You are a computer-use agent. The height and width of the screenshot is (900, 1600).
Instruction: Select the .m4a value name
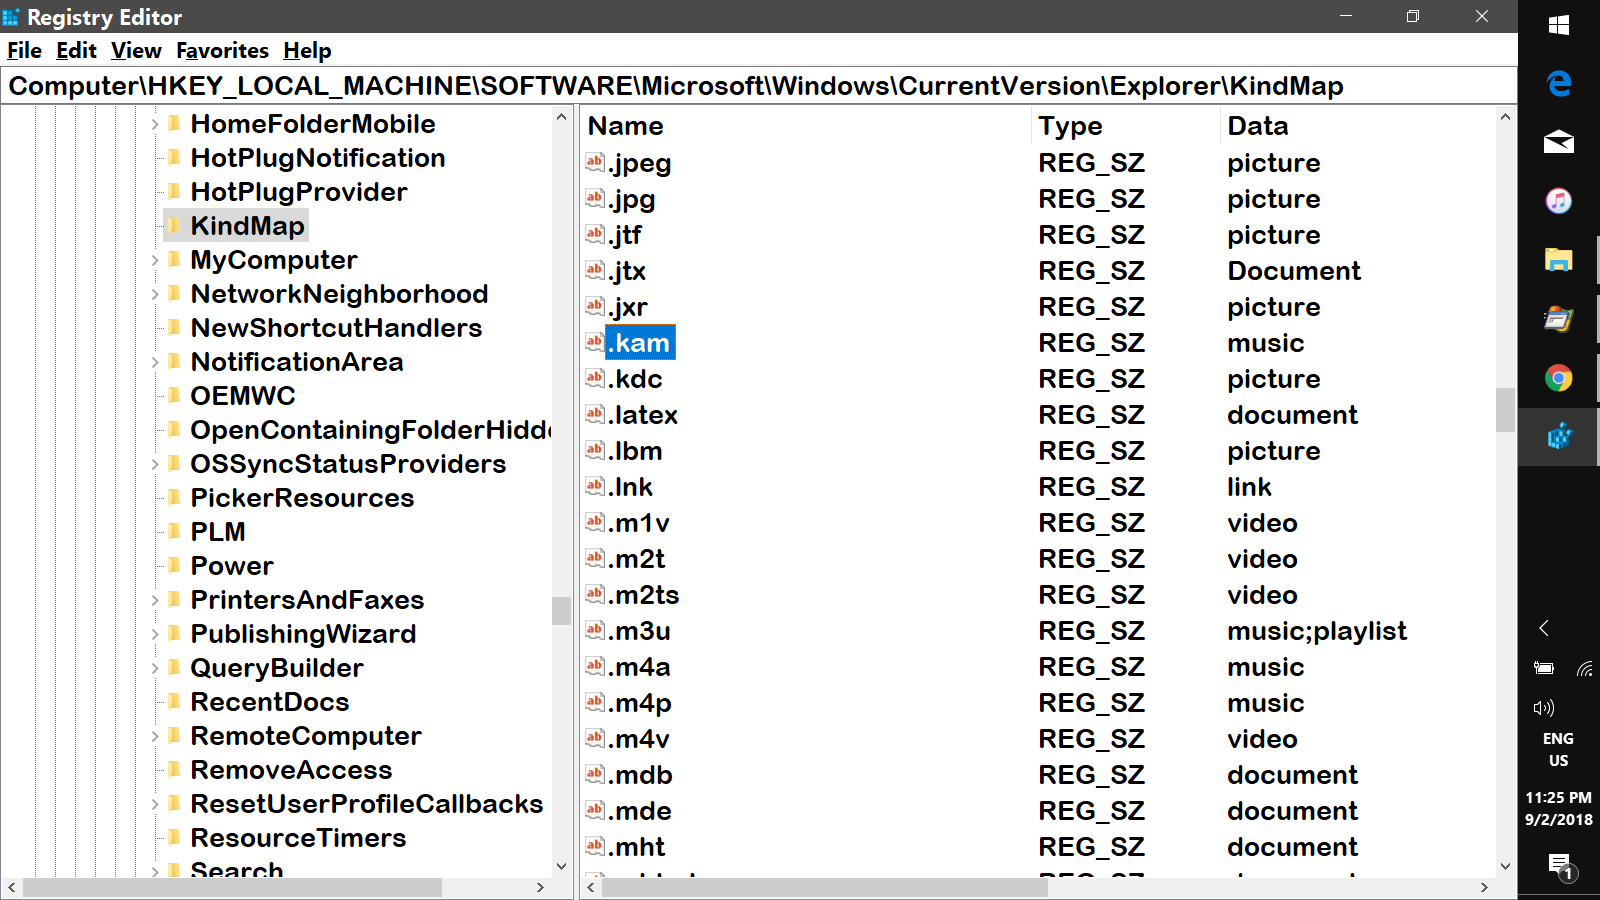pos(641,667)
